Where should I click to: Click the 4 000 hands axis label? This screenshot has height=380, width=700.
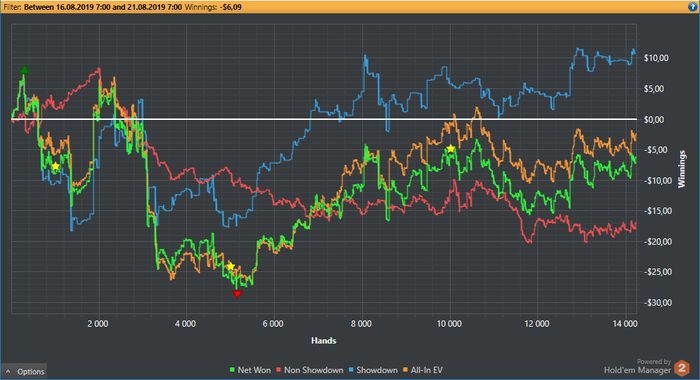tap(185, 324)
